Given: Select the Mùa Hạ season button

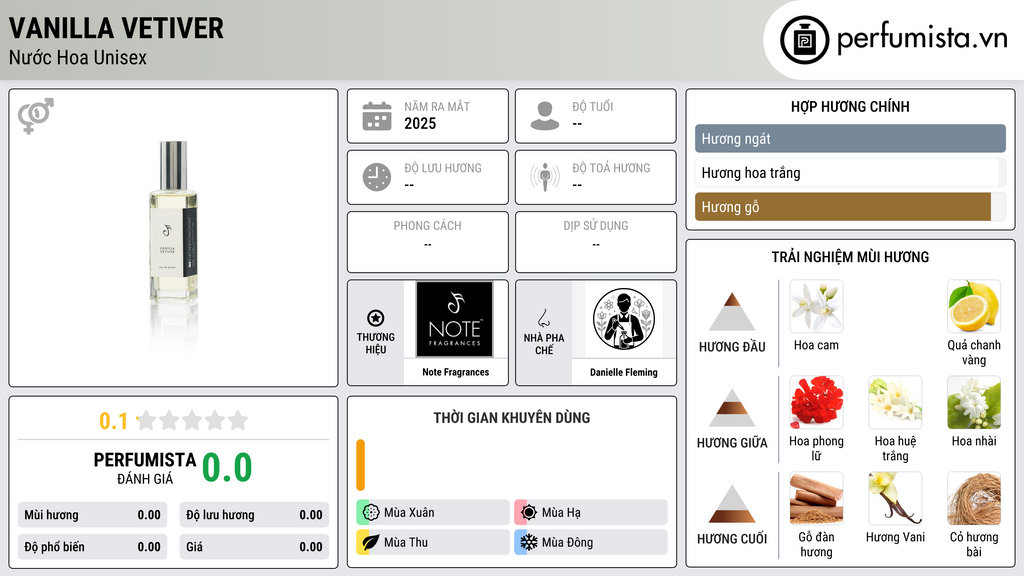Looking at the screenshot, I should click(591, 513).
